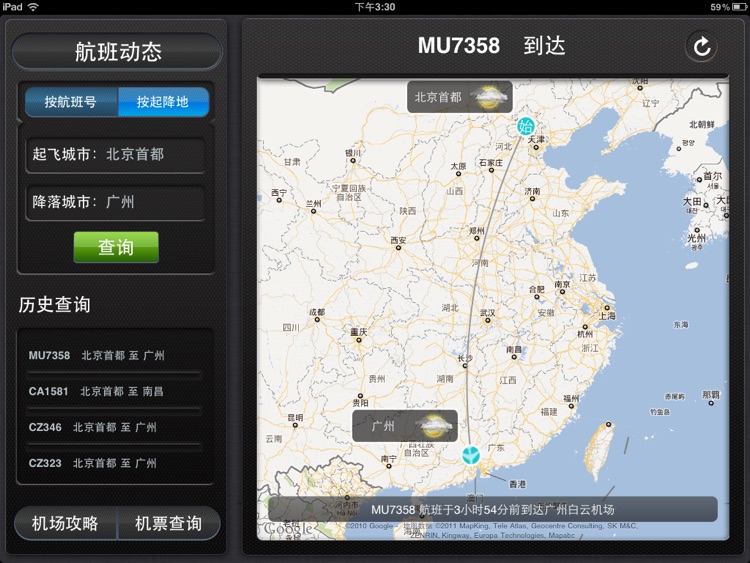Image resolution: width=750 pixels, height=563 pixels.
Task: Tap the MU7358 arrival status banner
Action: click(x=493, y=509)
